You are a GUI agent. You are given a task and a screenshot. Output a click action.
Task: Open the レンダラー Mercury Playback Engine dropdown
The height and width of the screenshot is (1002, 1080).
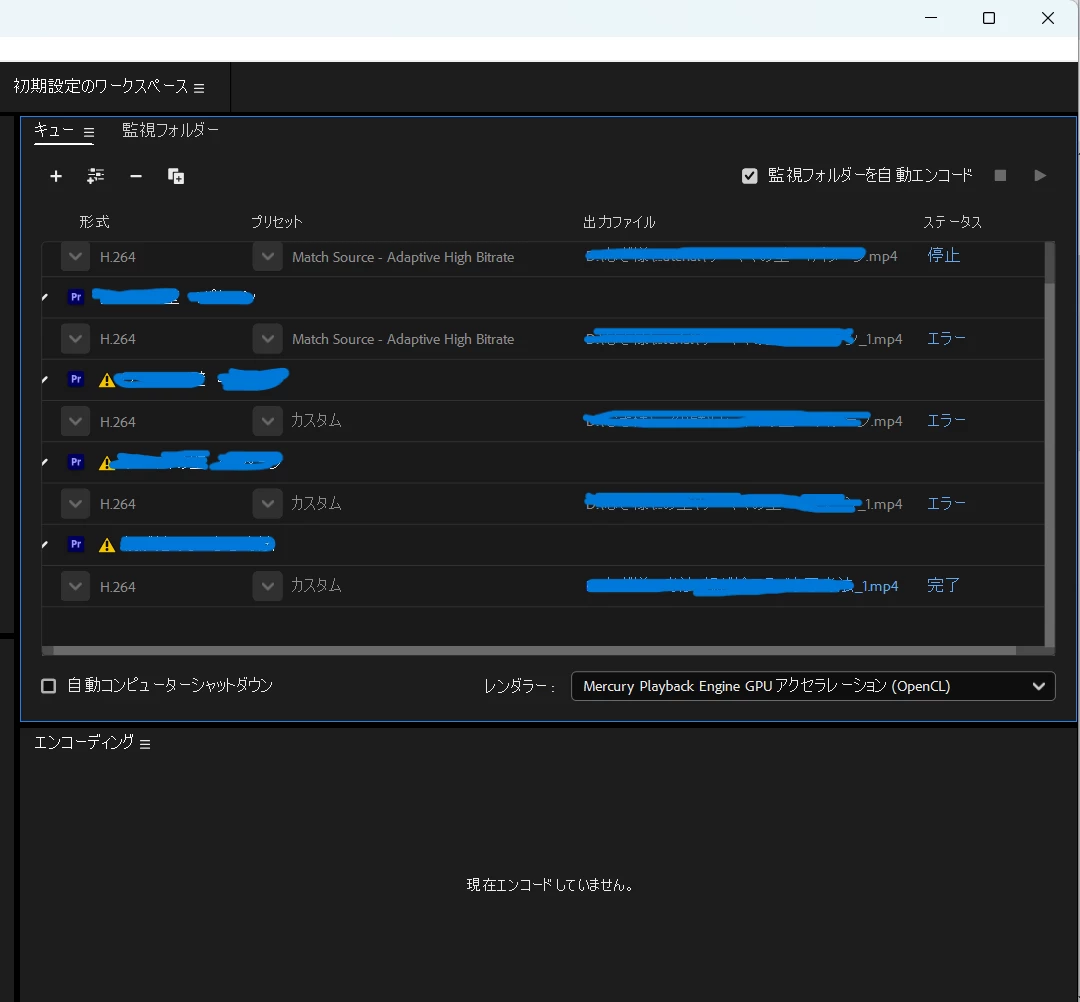(x=813, y=686)
